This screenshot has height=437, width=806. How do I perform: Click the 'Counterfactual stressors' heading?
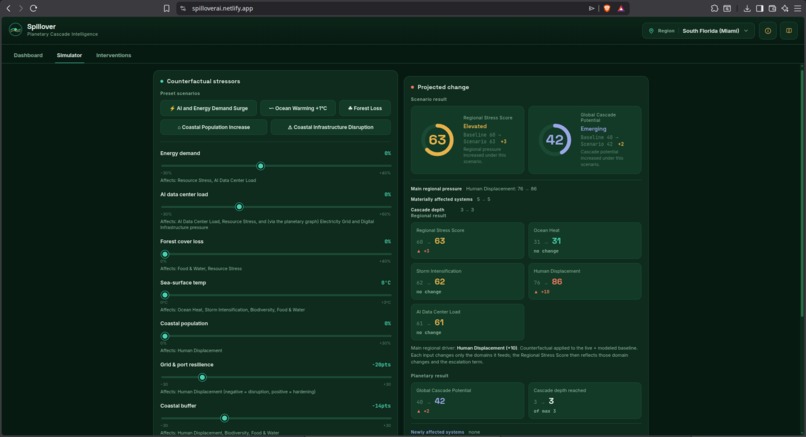click(203, 81)
